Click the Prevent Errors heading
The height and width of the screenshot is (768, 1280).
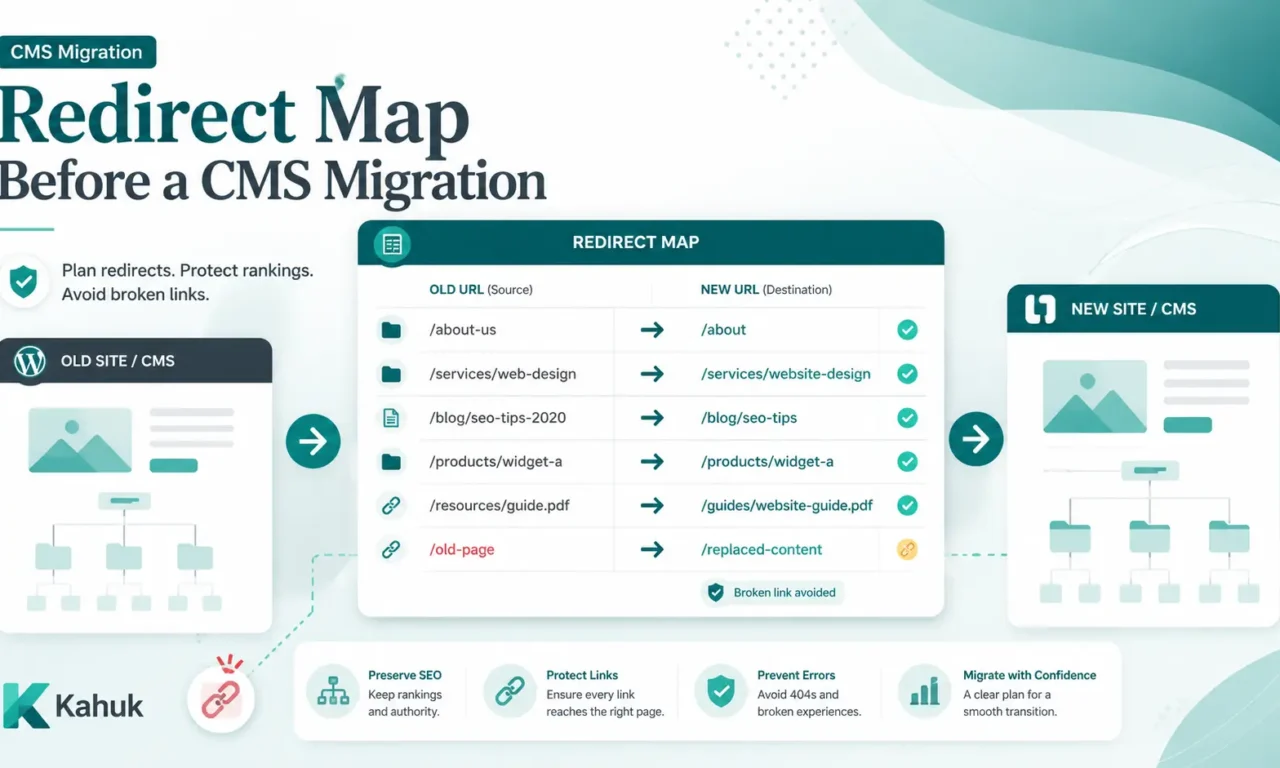796,675
